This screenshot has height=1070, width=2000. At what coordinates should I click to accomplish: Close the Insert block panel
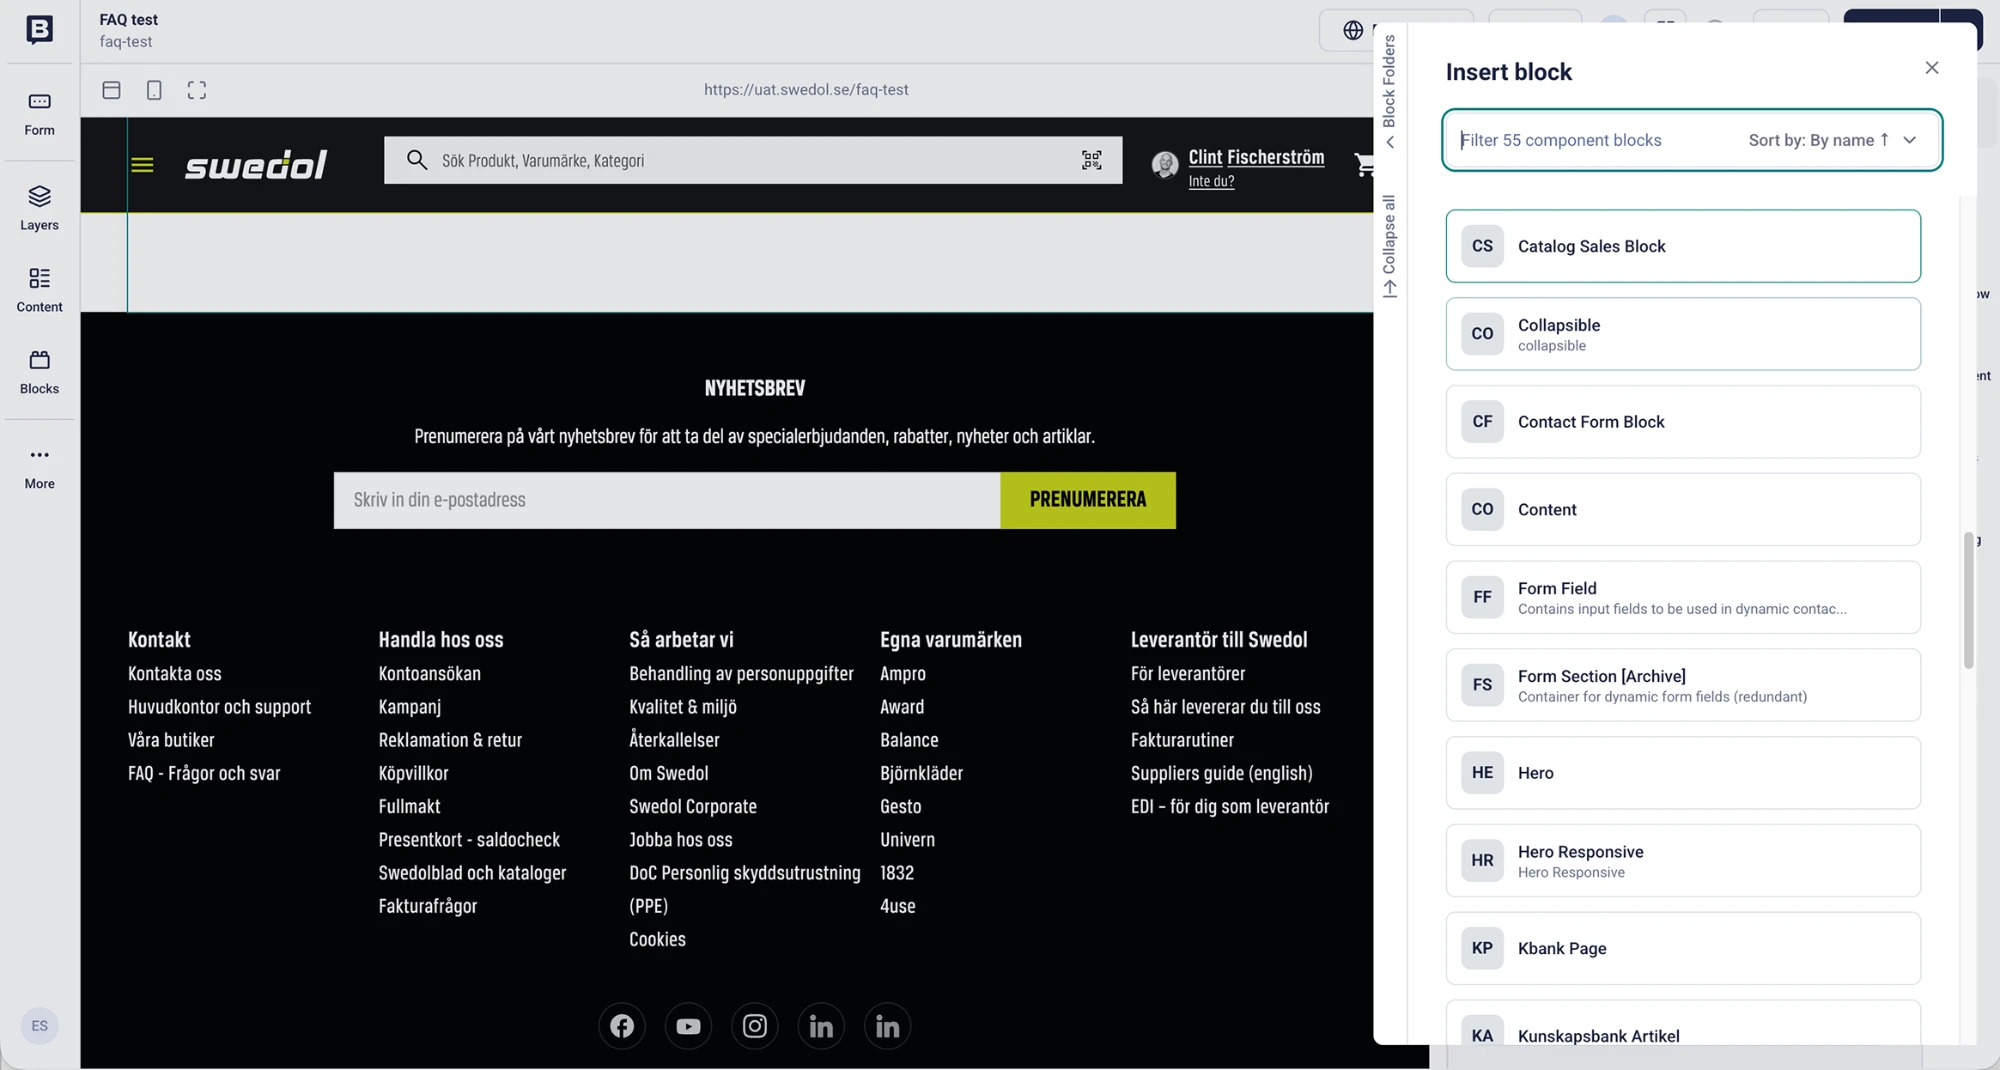pos(1932,68)
